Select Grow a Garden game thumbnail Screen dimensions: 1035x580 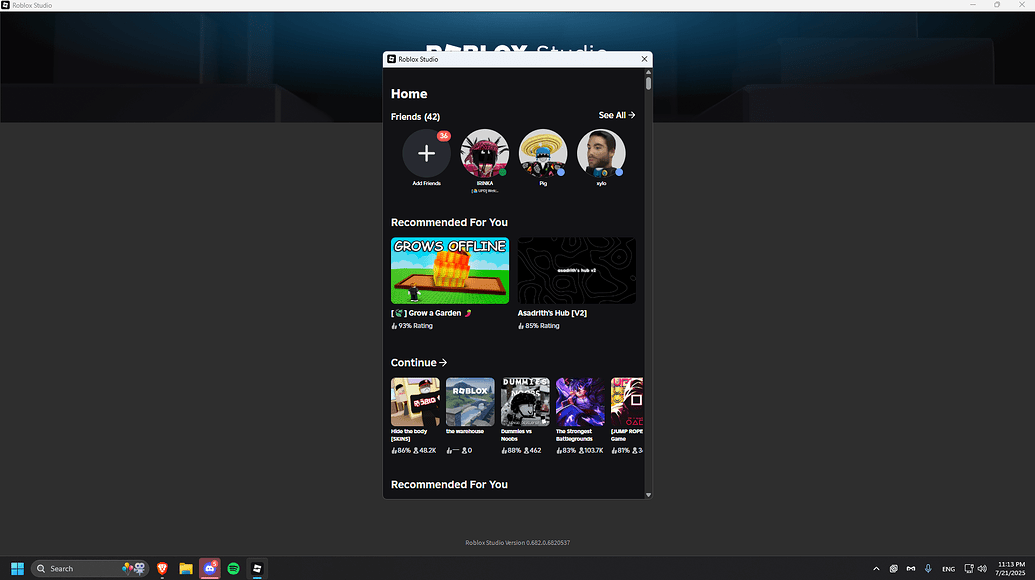[450, 271]
